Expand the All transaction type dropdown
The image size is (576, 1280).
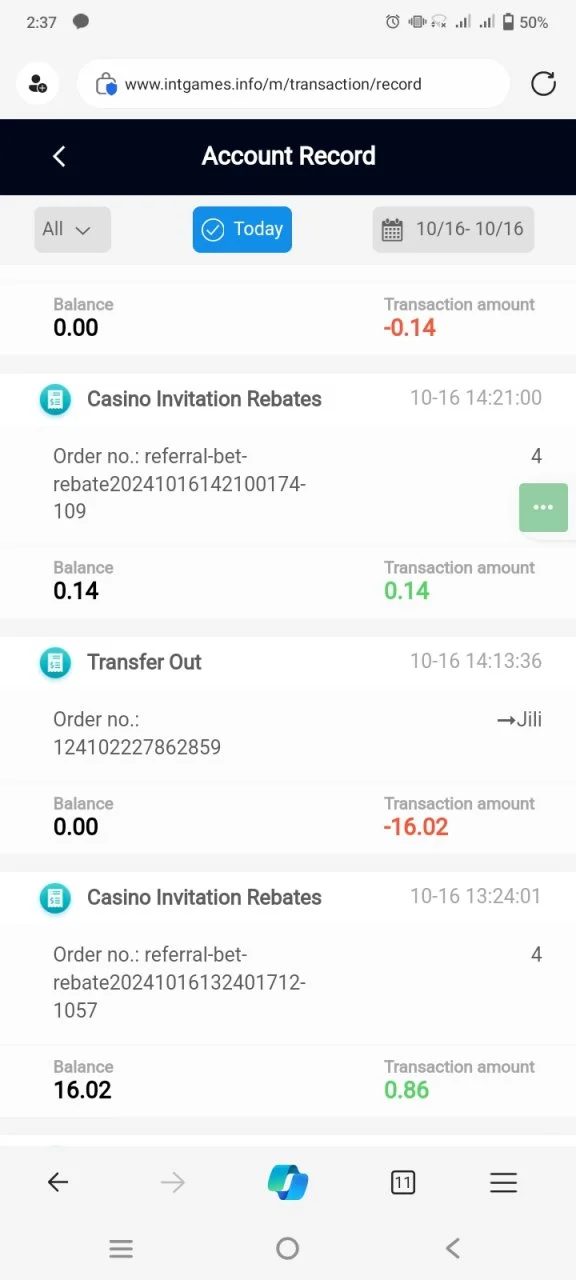72,229
